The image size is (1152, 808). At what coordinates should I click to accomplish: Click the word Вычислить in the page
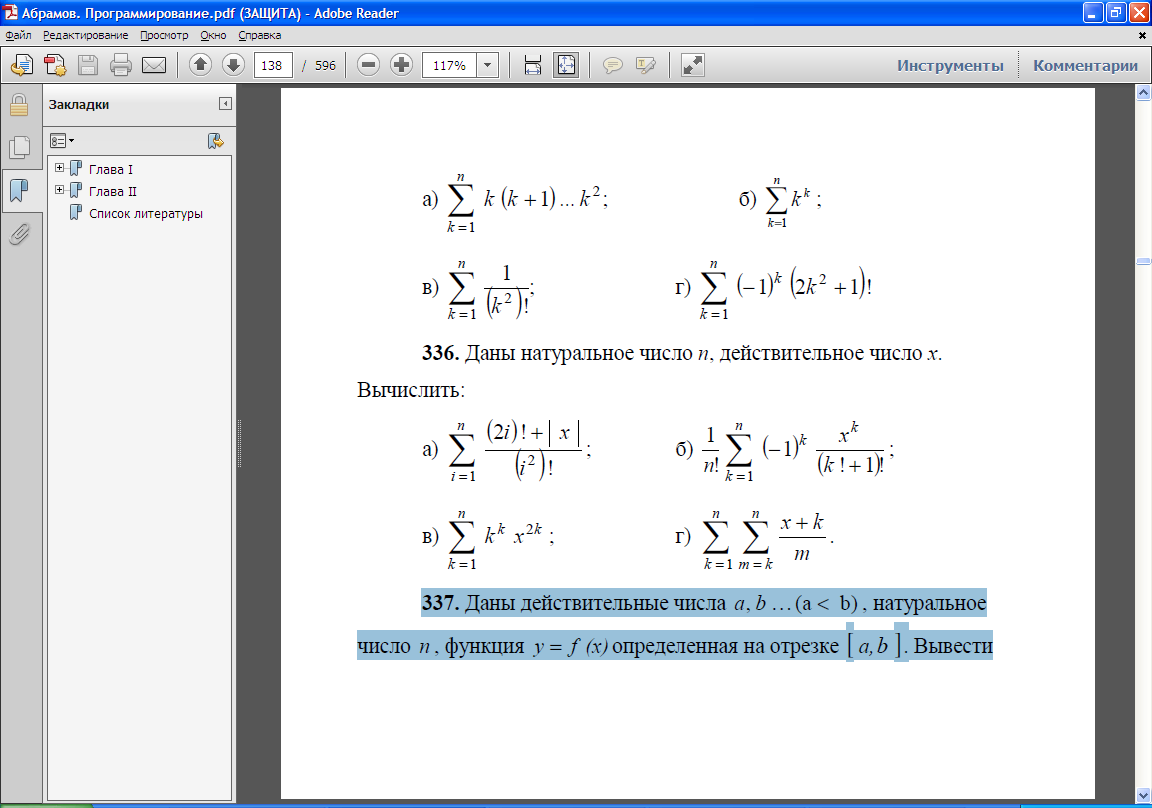[411, 390]
